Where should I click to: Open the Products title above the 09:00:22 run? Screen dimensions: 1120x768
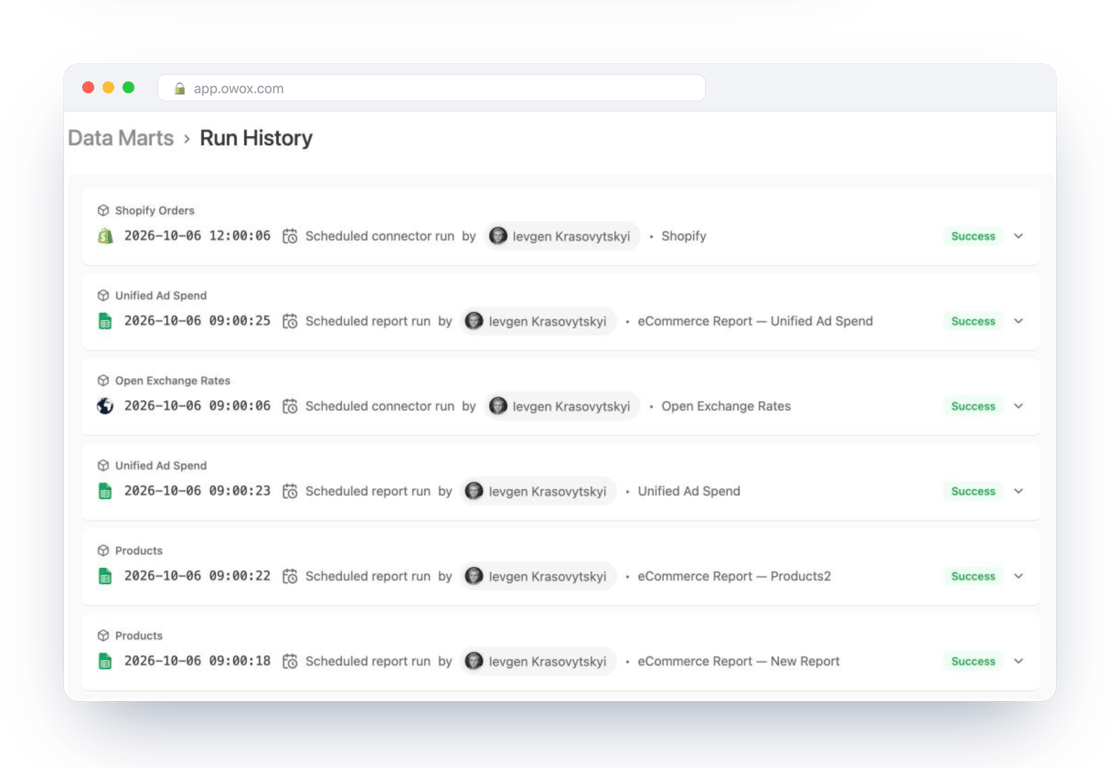[x=139, y=550]
